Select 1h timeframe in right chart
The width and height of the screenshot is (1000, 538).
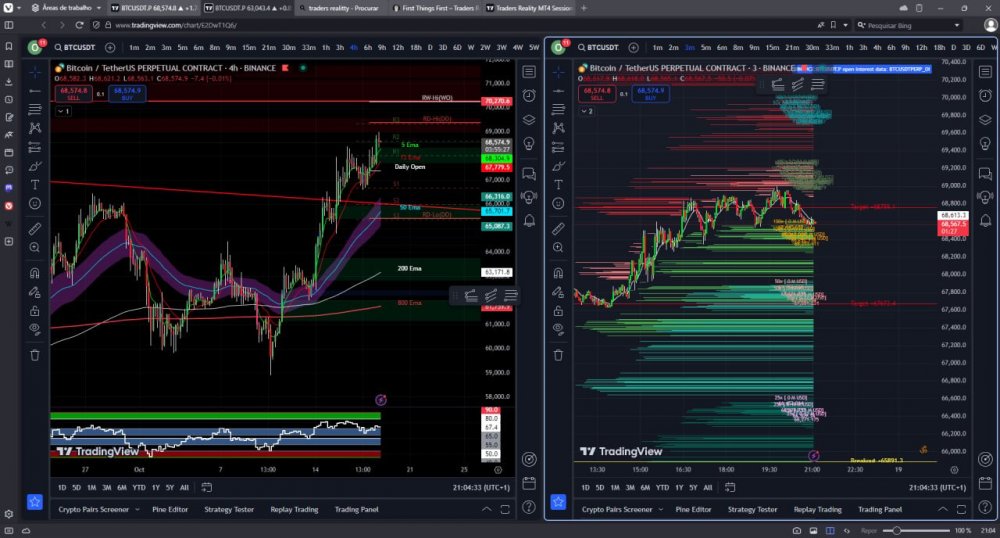(849, 47)
